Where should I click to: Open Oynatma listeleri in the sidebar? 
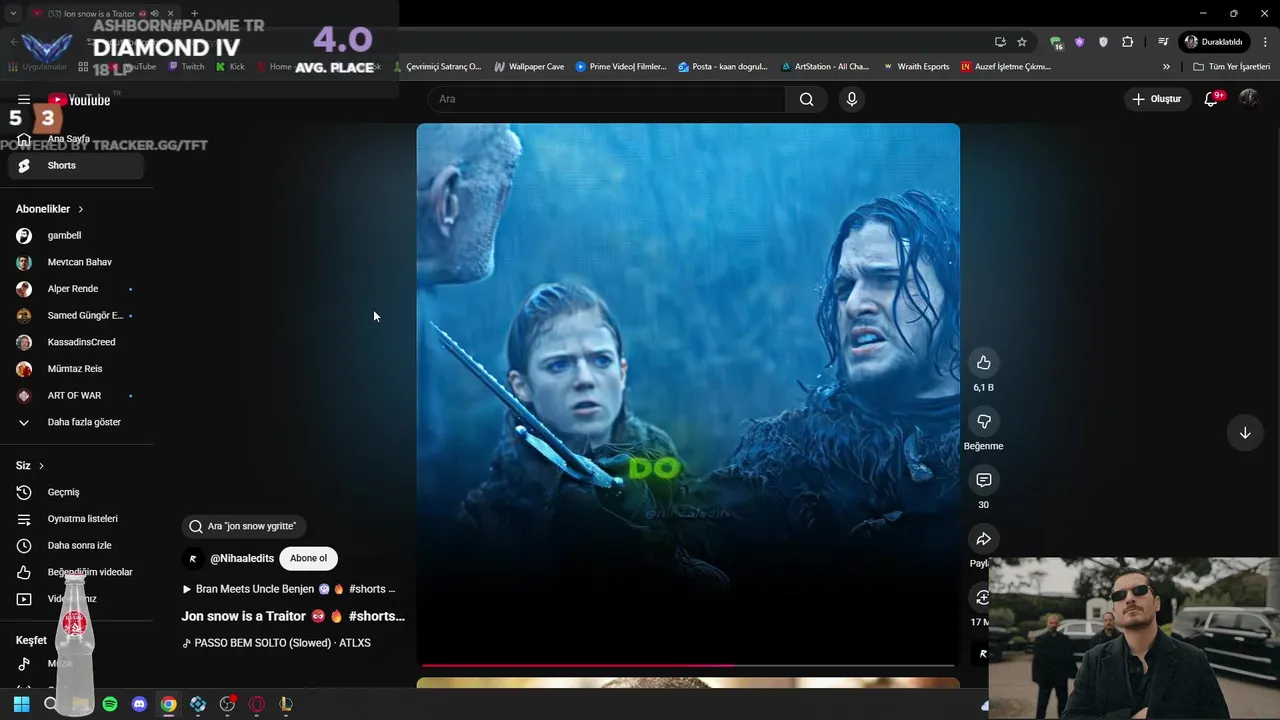(76, 519)
